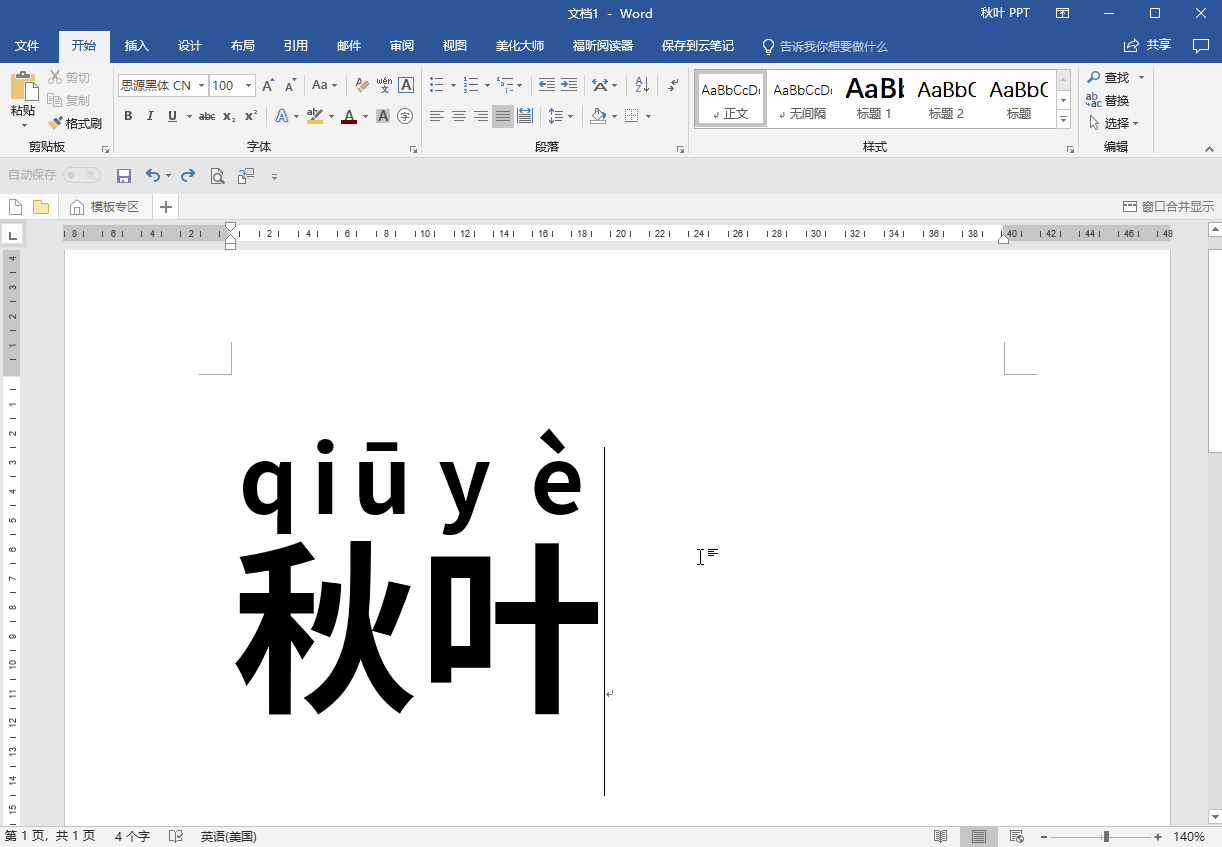Open the line spacing dropdown
Viewport: 1222px width, 847px height.
[560, 116]
